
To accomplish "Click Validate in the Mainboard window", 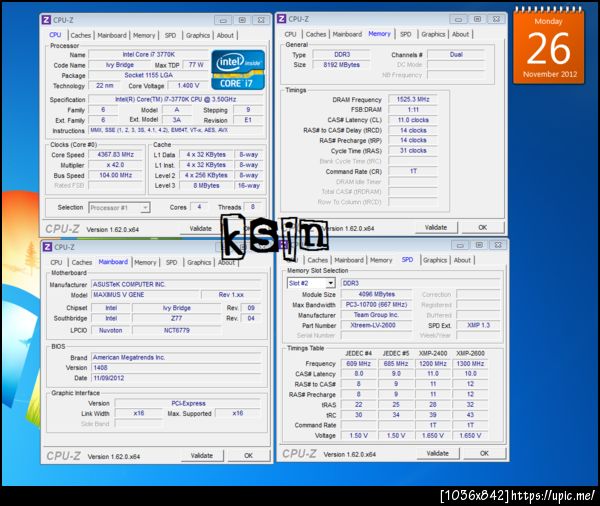I will point(202,455).
